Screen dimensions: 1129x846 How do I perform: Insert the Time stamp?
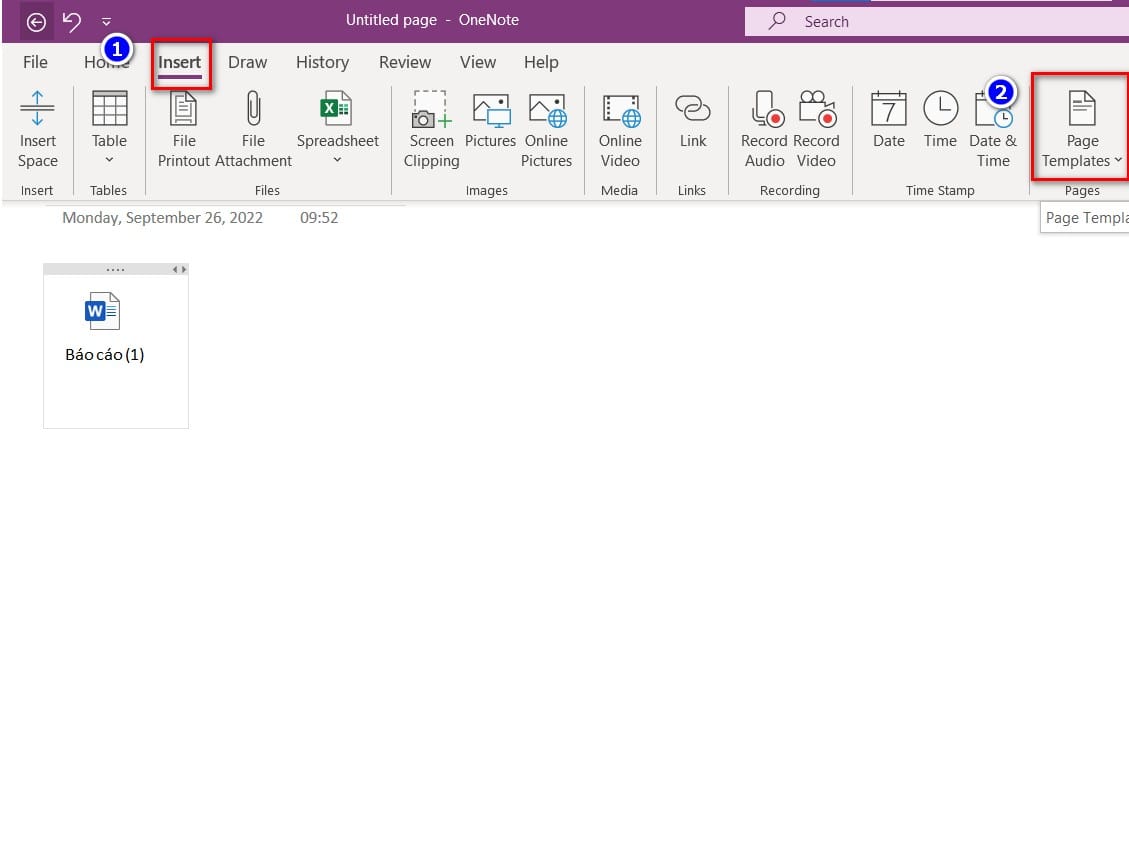click(x=940, y=110)
